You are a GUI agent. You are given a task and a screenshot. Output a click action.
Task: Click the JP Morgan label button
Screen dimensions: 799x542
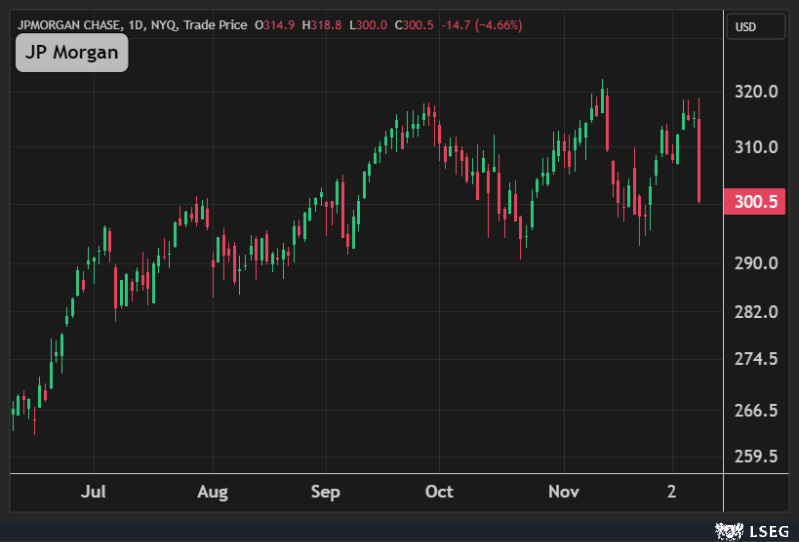pyautogui.click(x=72, y=53)
